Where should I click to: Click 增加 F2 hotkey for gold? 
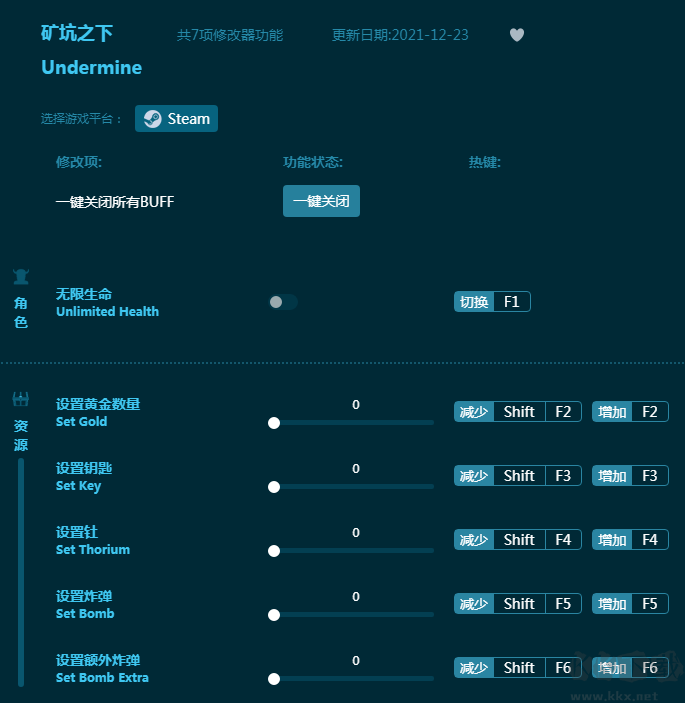(x=630, y=412)
